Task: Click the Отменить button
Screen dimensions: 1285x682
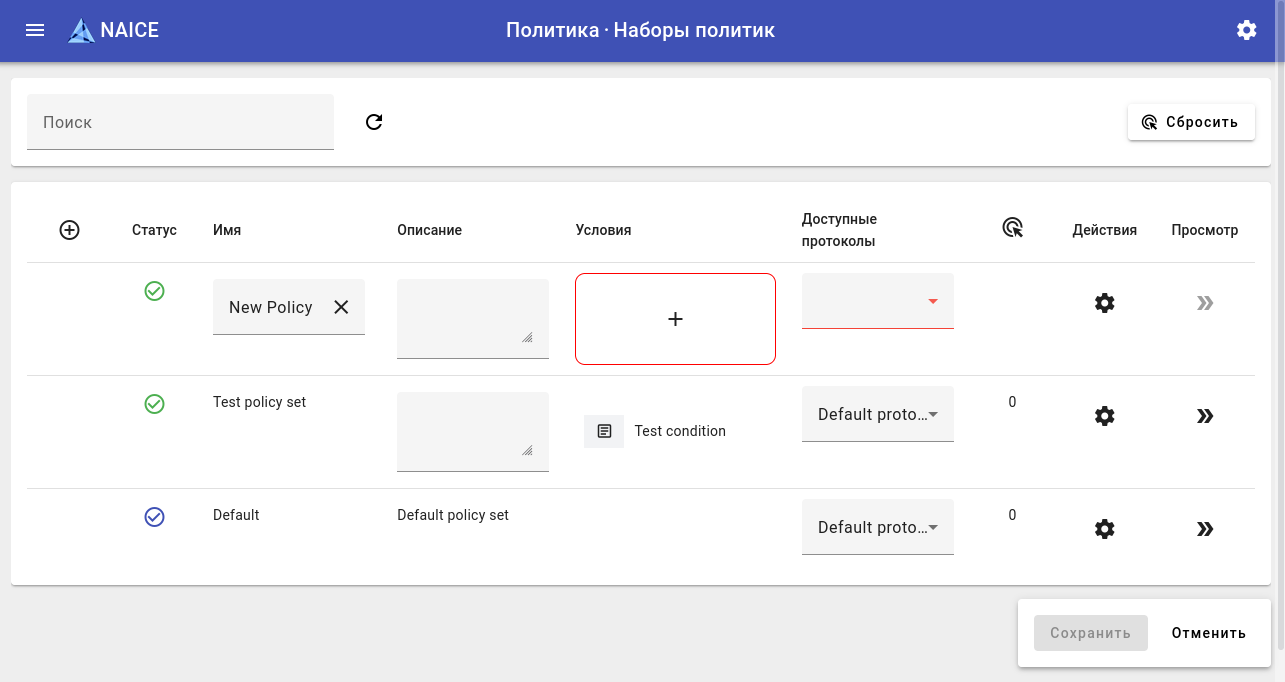Action: pyautogui.click(x=1209, y=633)
